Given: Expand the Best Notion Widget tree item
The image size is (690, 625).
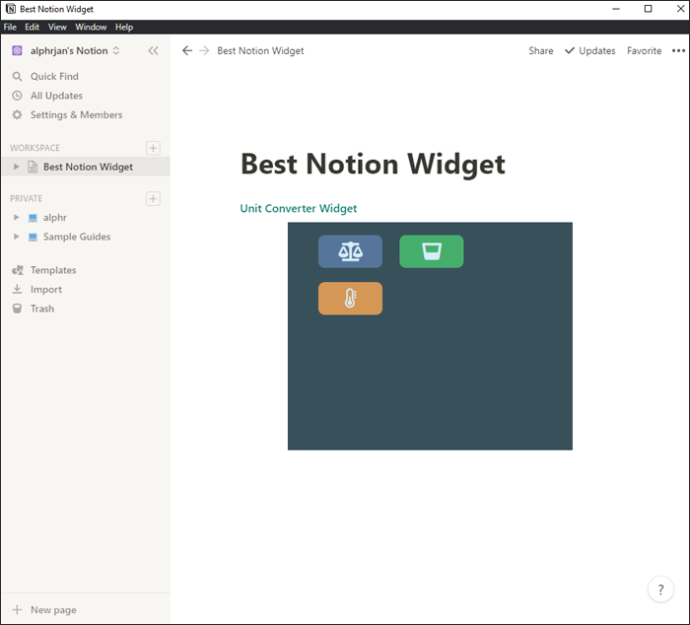Looking at the screenshot, I should click(16, 167).
